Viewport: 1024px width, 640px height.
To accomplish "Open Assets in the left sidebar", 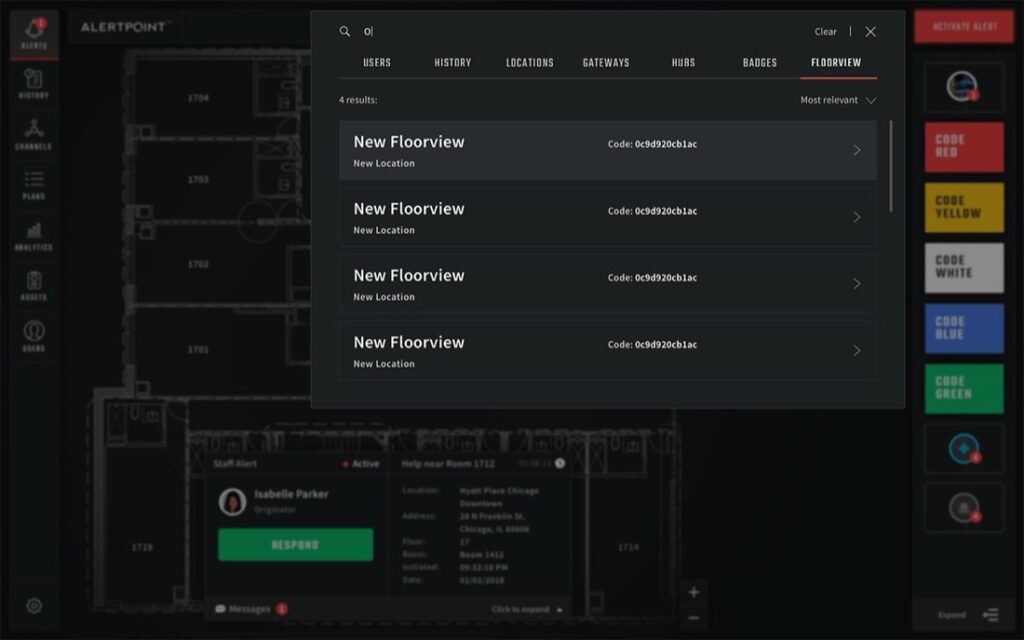I will [x=34, y=286].
